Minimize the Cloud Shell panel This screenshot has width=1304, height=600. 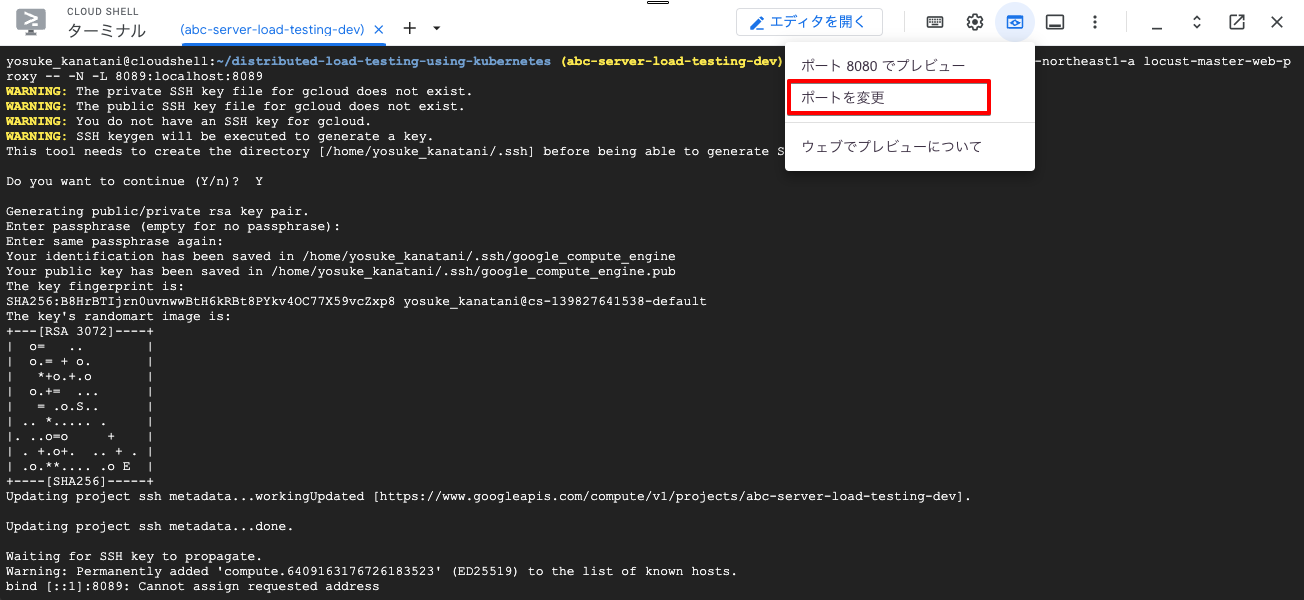1156,22
